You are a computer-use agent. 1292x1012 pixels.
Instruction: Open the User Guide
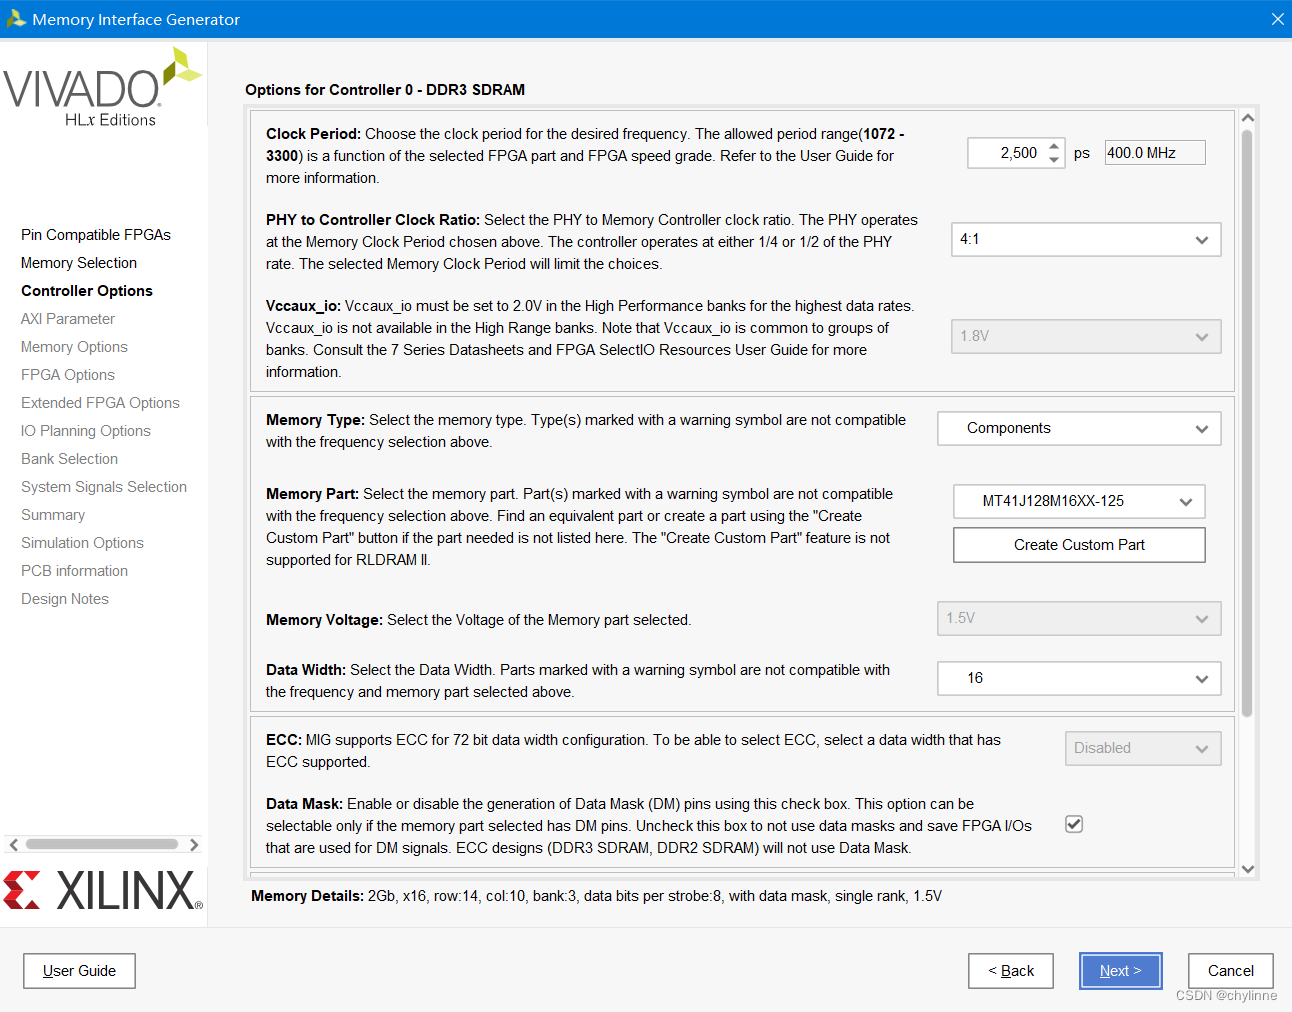click(79, 971)
